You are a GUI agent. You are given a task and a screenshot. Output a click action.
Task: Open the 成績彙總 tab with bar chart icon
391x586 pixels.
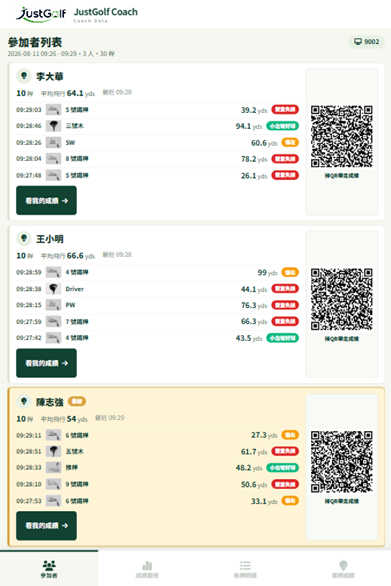tap(147, 568)
